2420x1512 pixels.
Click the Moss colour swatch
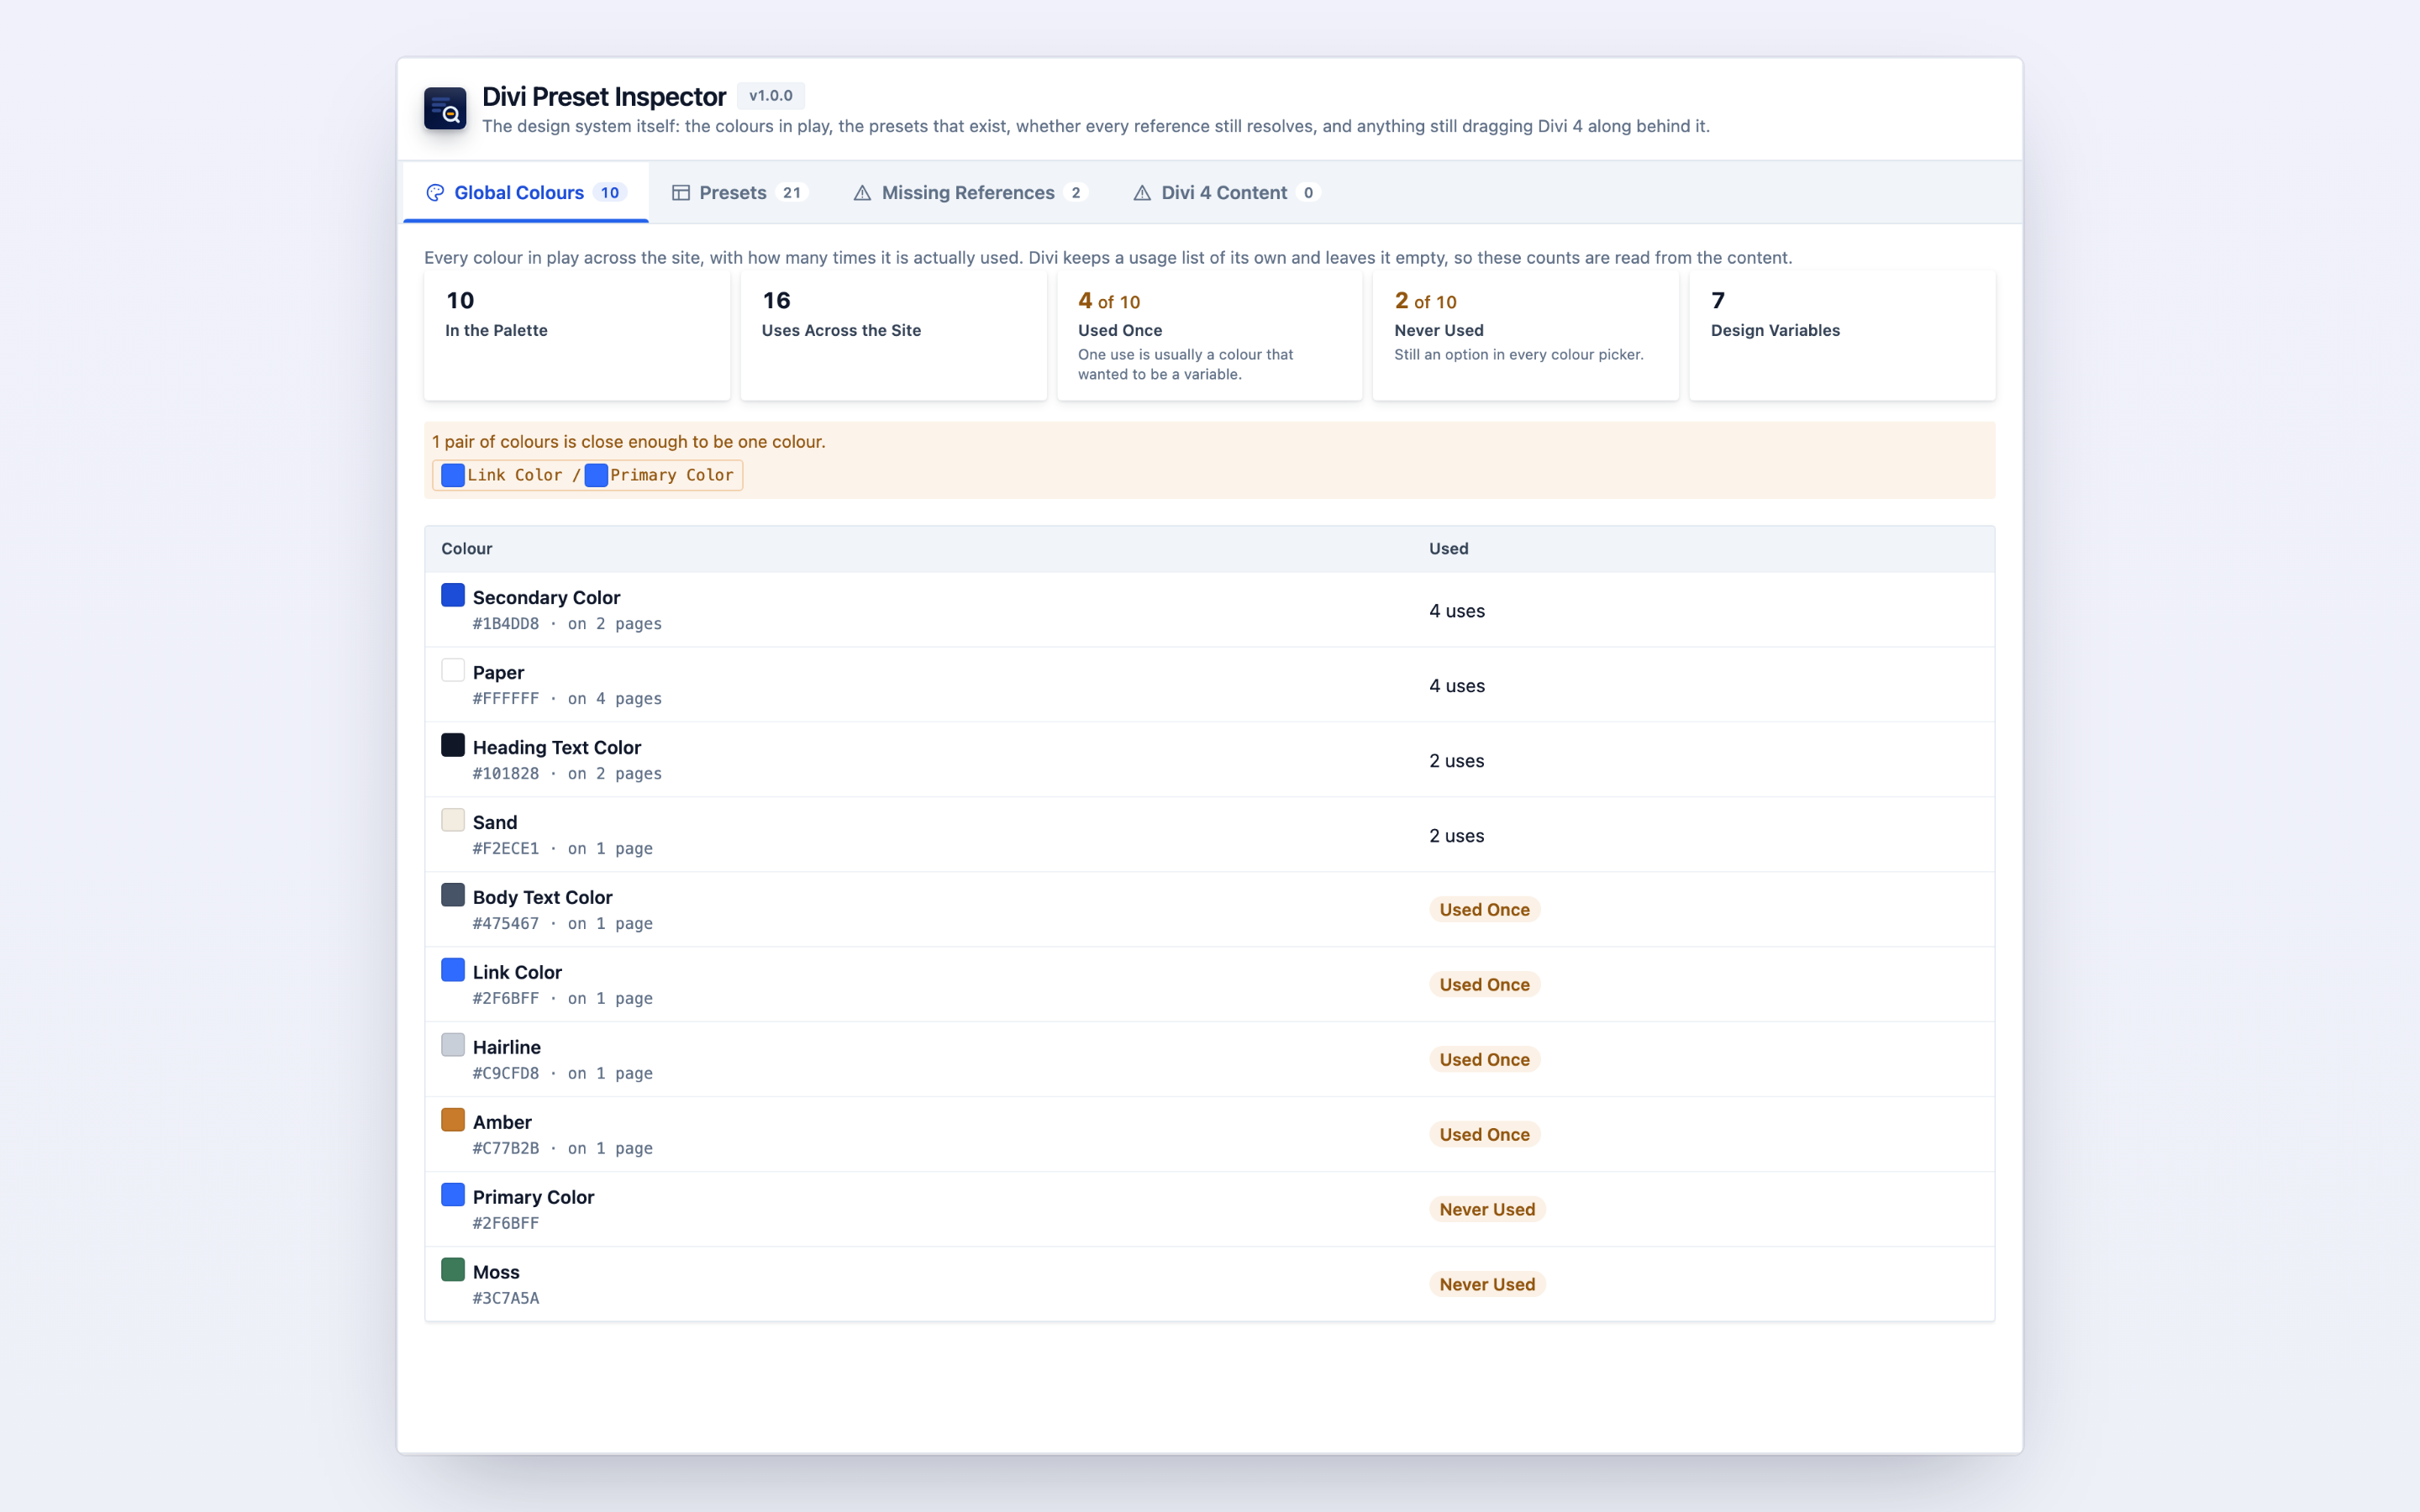pos(453,1270)
